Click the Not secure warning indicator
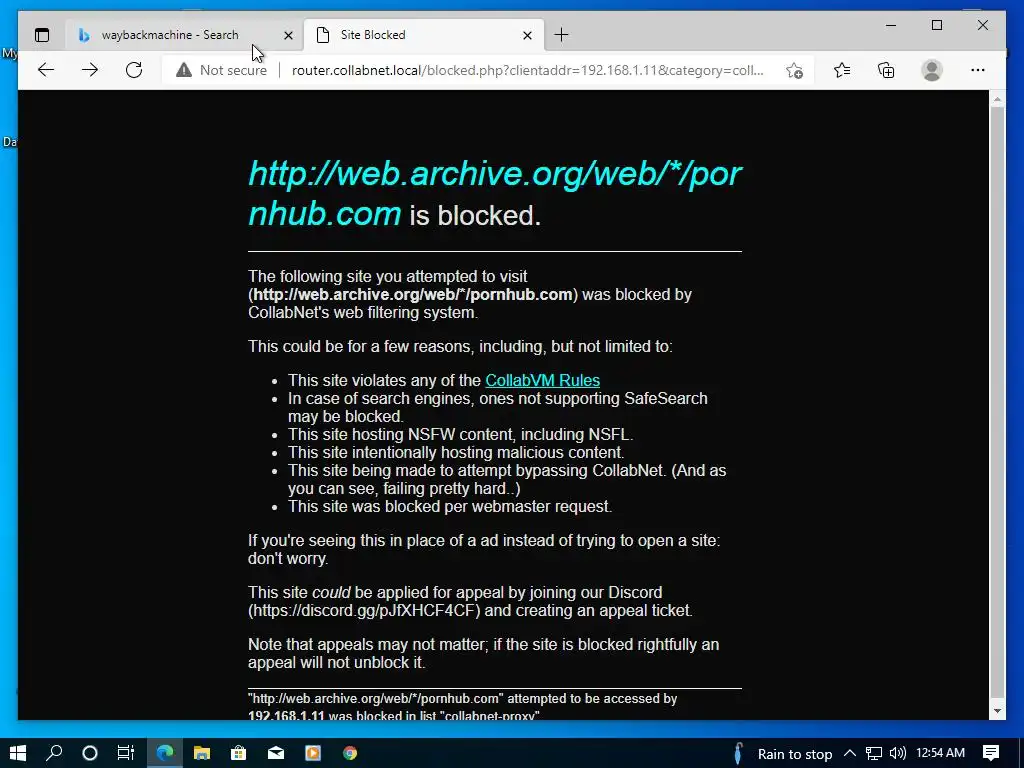Image resolution: width=1024 pixels, height=768 pixels. pyautogui.click(x=221, y=70)
